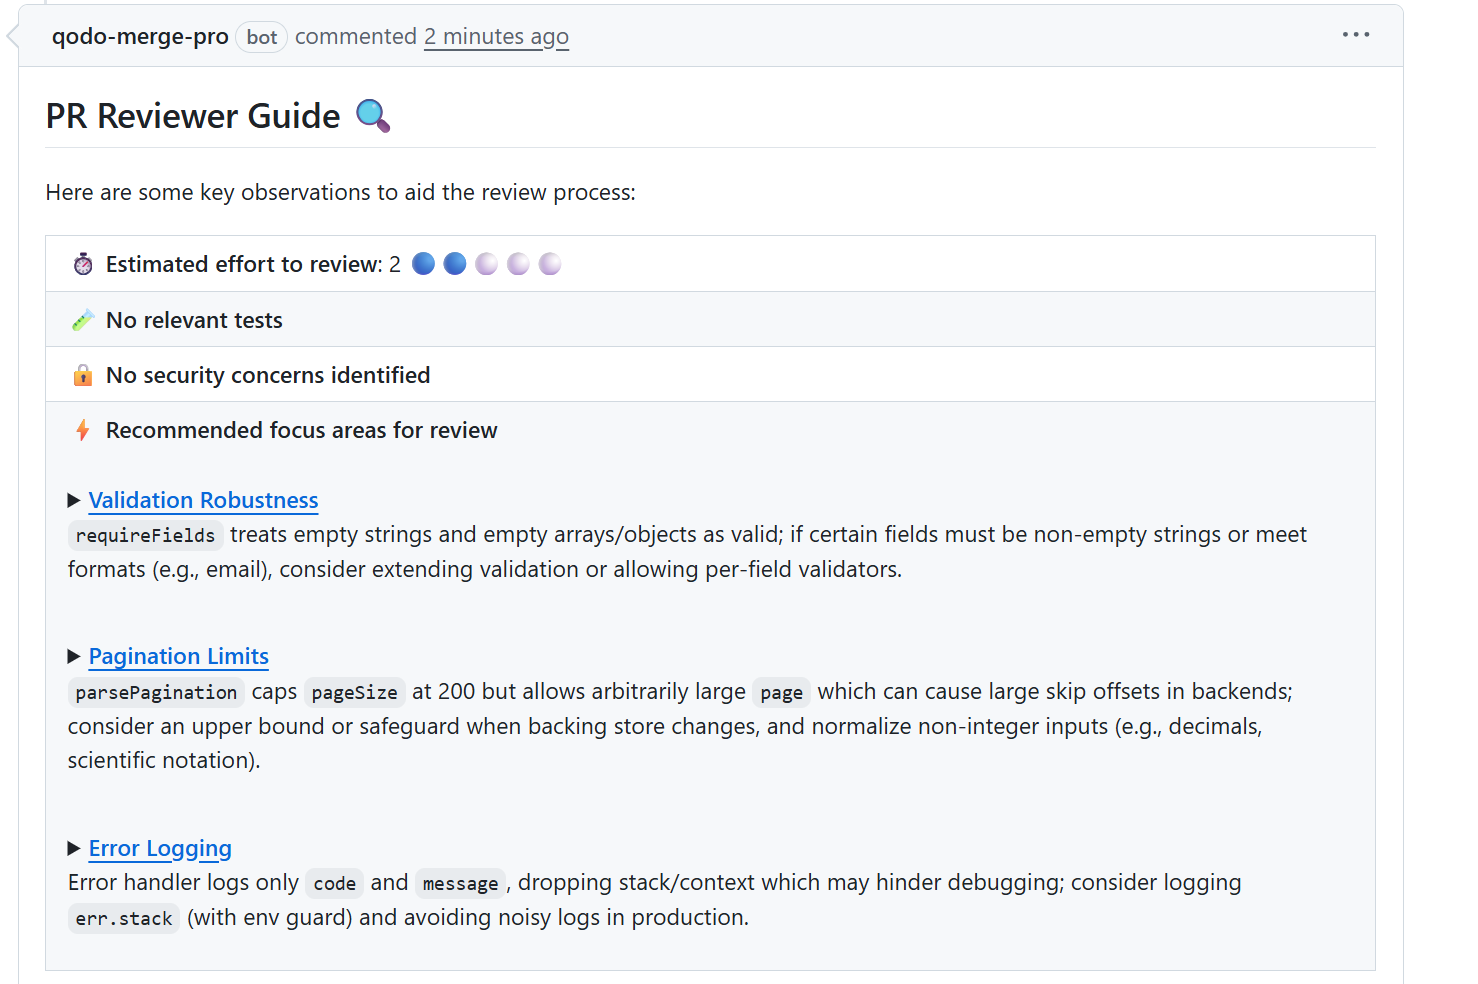This screenshot has width=1478, height=984.
Task: Click the effort rating dots indicator
Action: [x=486, y=263]
